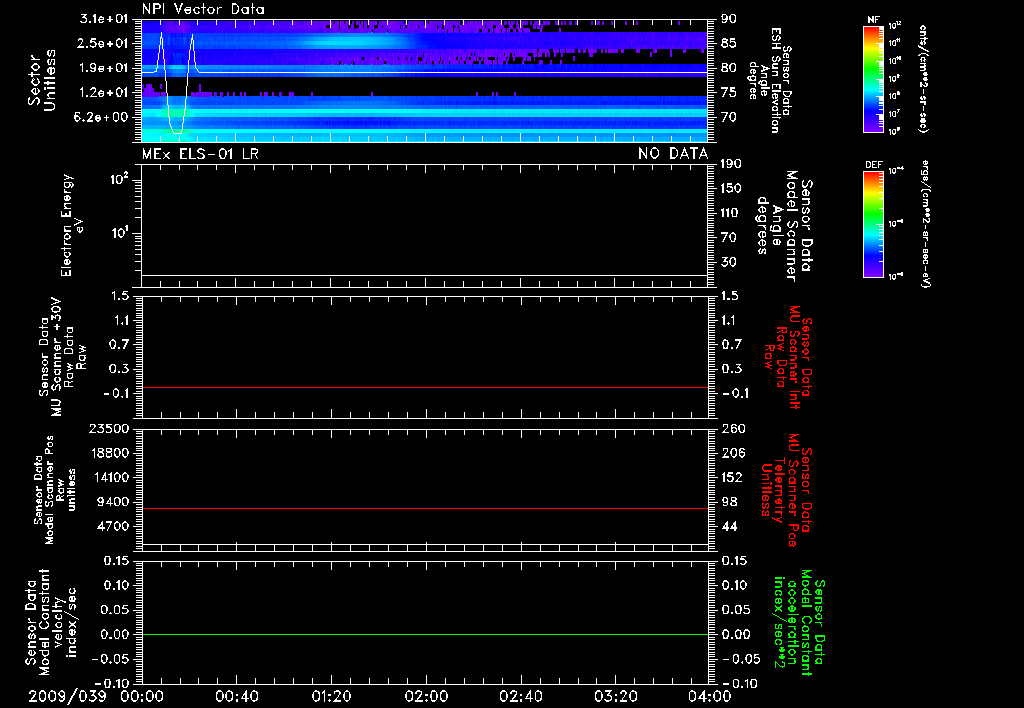Click the red 'MU Scanner Pos Telemetry' label

point(786,490)
